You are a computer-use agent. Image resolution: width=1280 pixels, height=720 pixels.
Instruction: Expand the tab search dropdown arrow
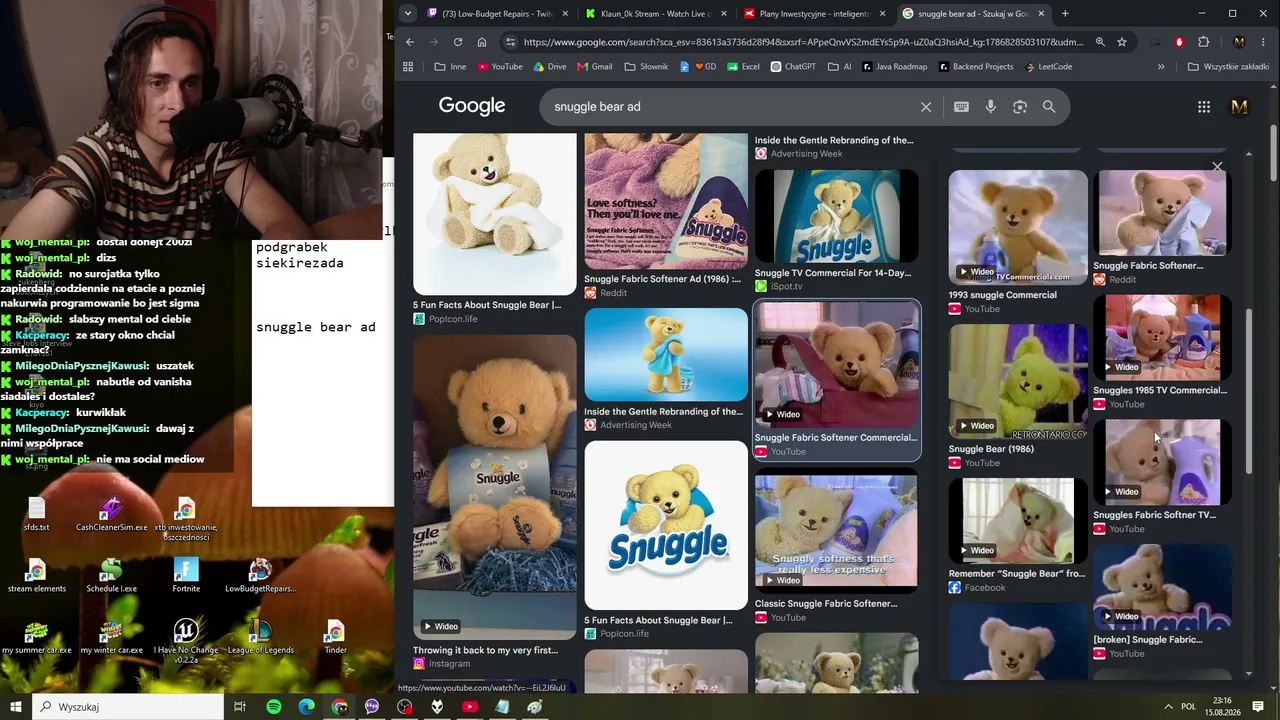pyautogui.click(x=408, y=14)
